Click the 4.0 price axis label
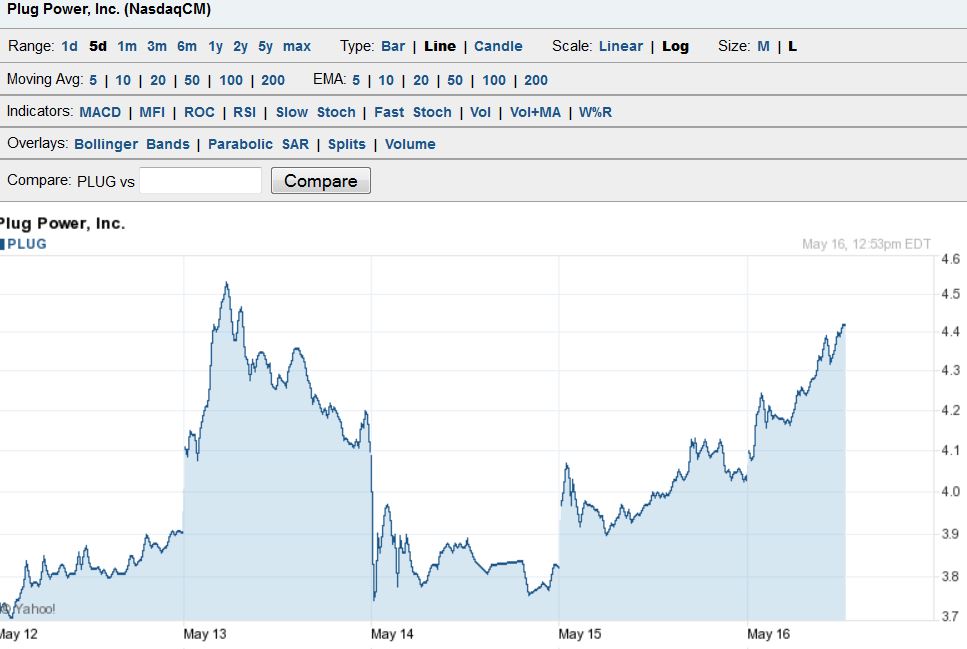The width and height of the screenshot is (967, 649). (950, 492)
